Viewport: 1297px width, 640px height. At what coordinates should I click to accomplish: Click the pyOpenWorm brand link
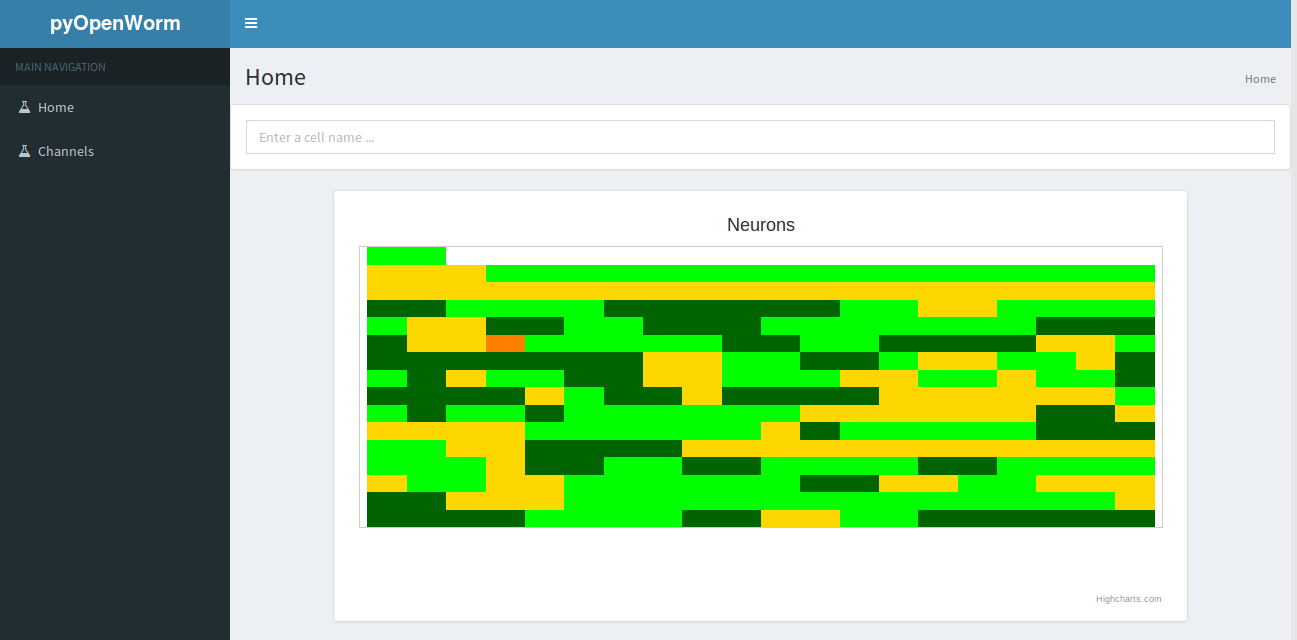click(x=114, y=23)
